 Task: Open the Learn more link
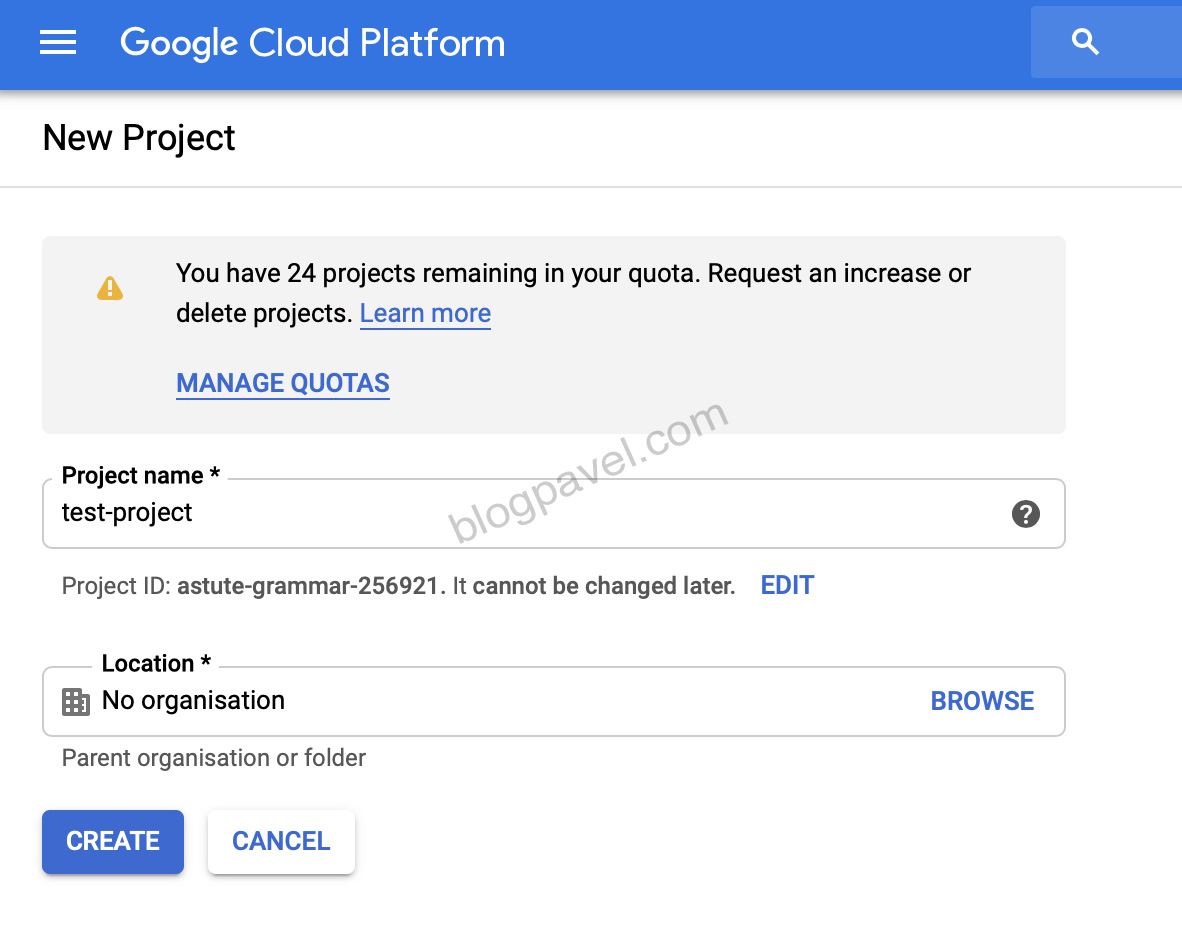pyautogui.click(x=425, y=314)
